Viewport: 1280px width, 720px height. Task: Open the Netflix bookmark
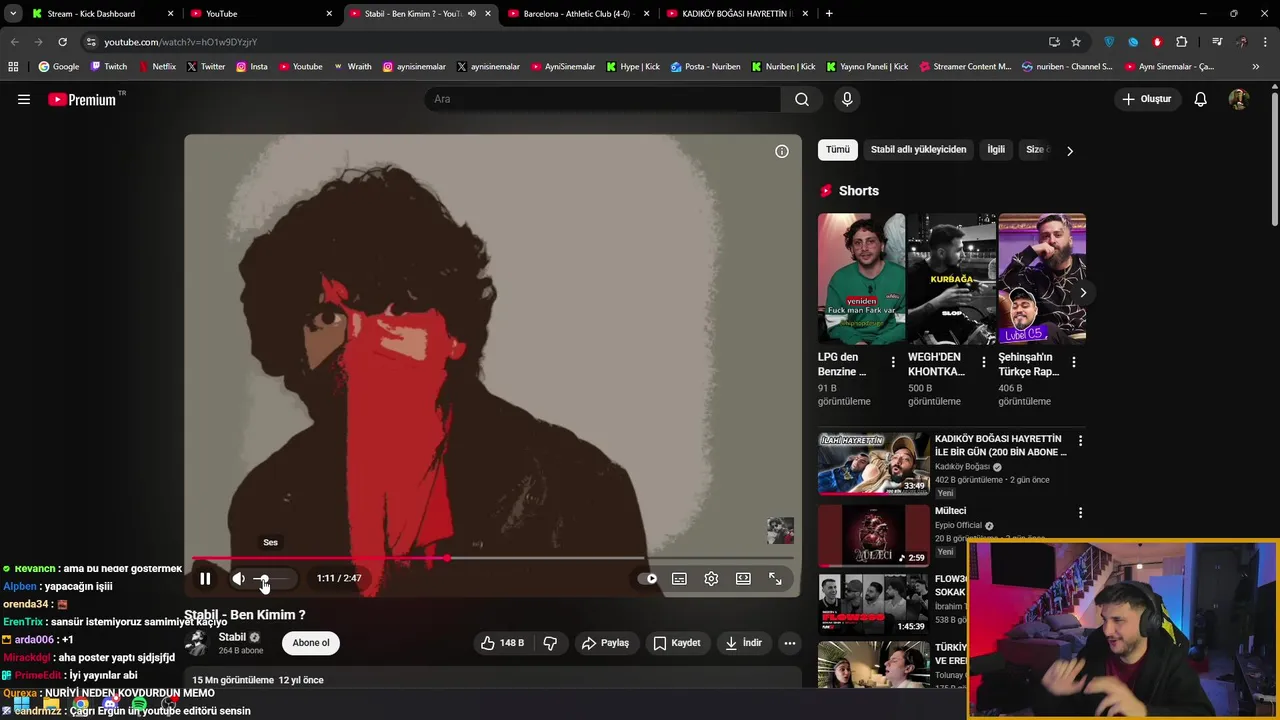click(157, 67)
